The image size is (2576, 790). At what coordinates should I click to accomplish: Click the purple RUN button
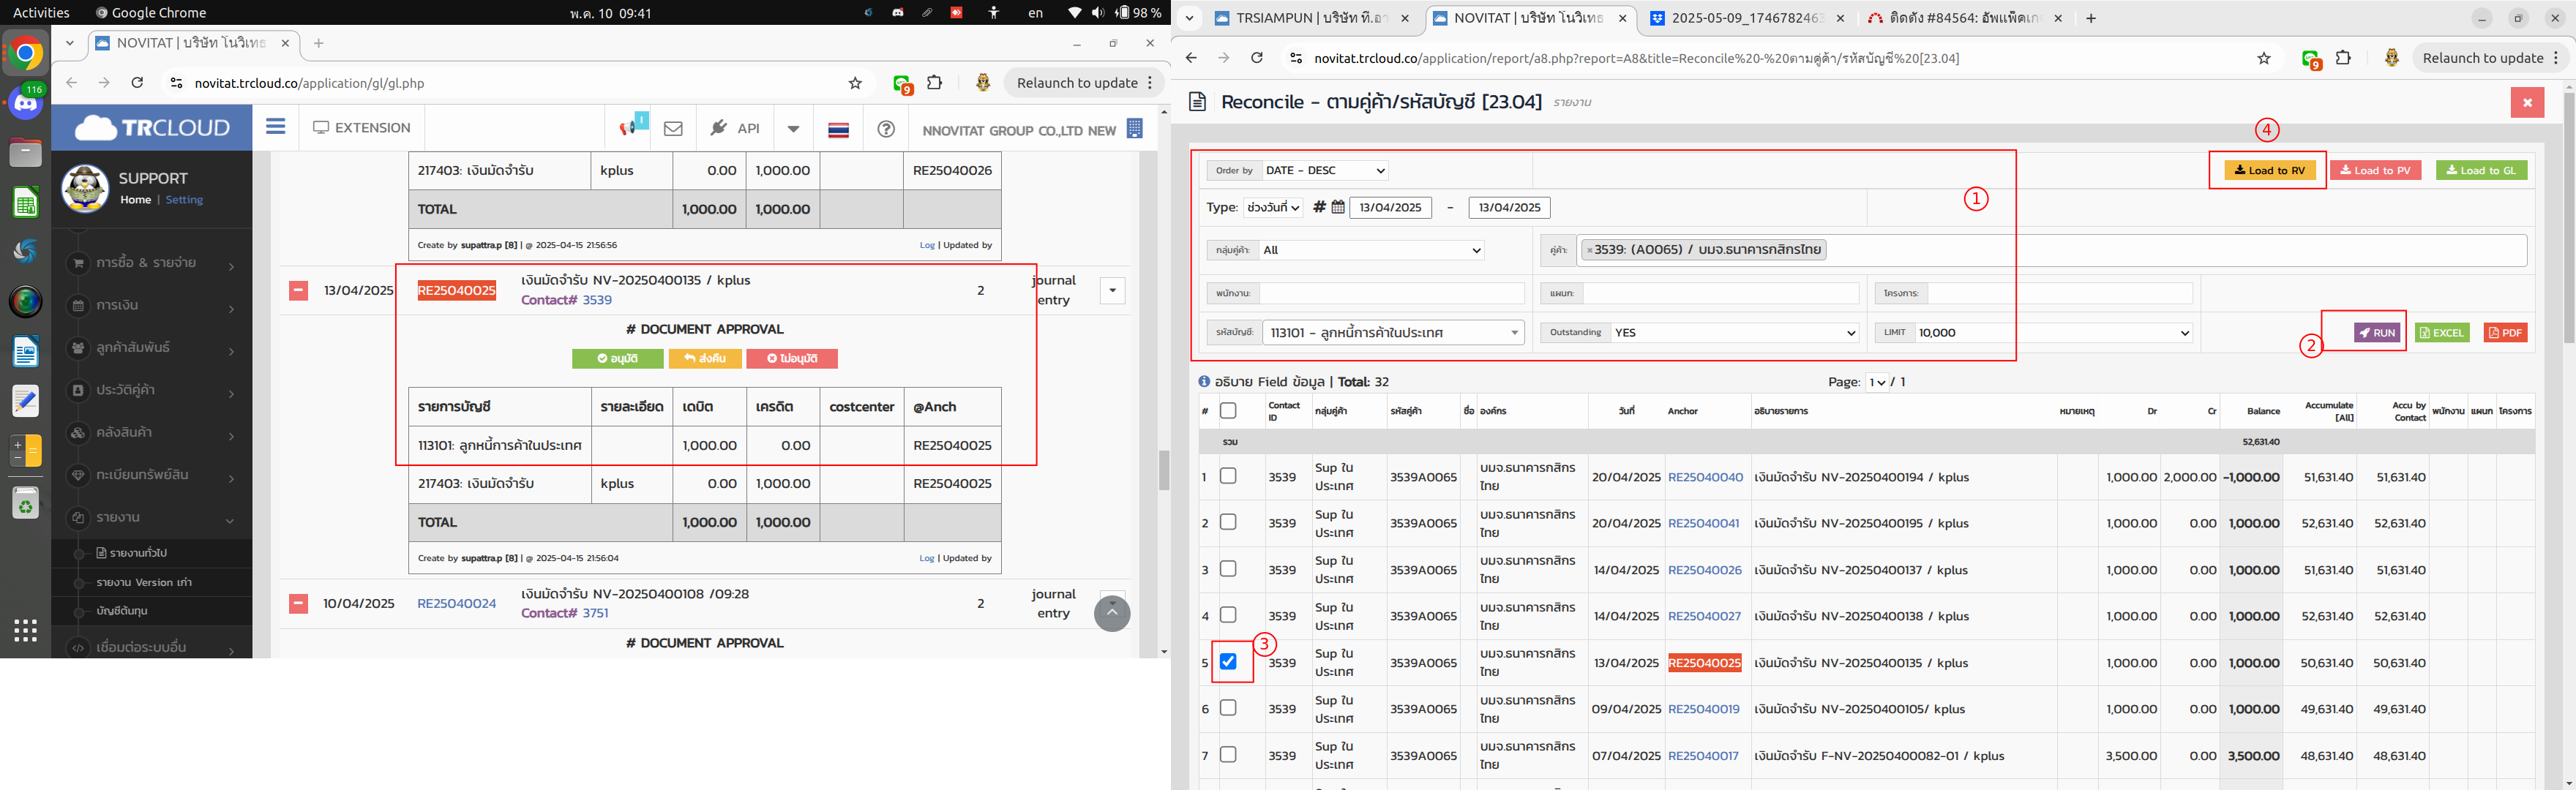click(2376, 332)
